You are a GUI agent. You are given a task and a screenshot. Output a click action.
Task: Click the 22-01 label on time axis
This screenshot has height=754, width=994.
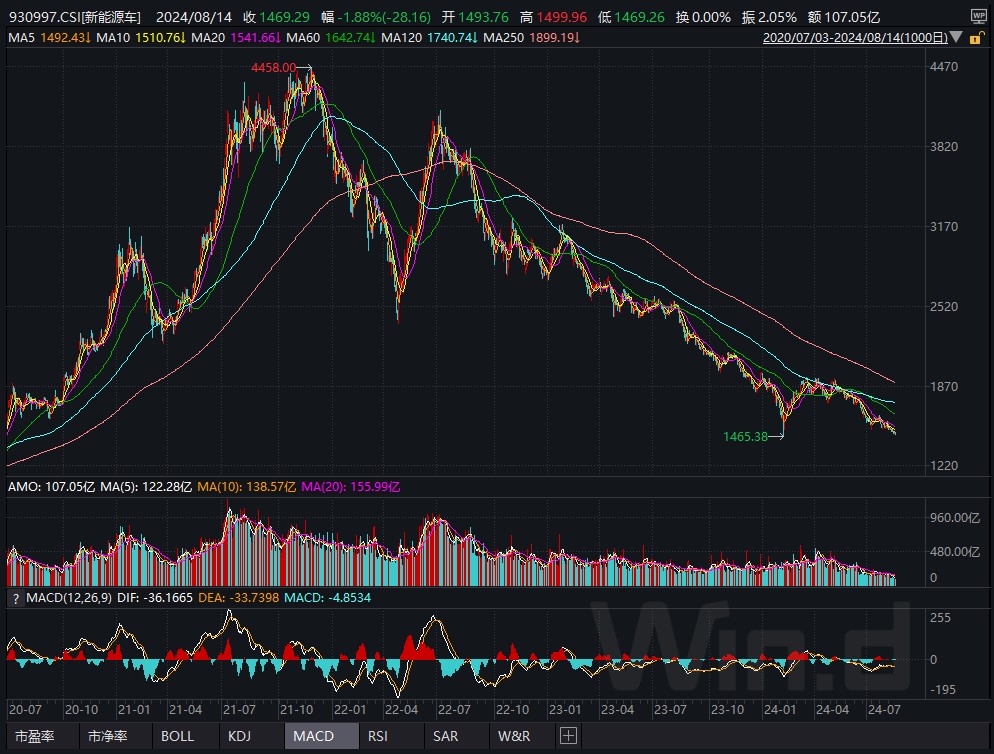point(350,710)
